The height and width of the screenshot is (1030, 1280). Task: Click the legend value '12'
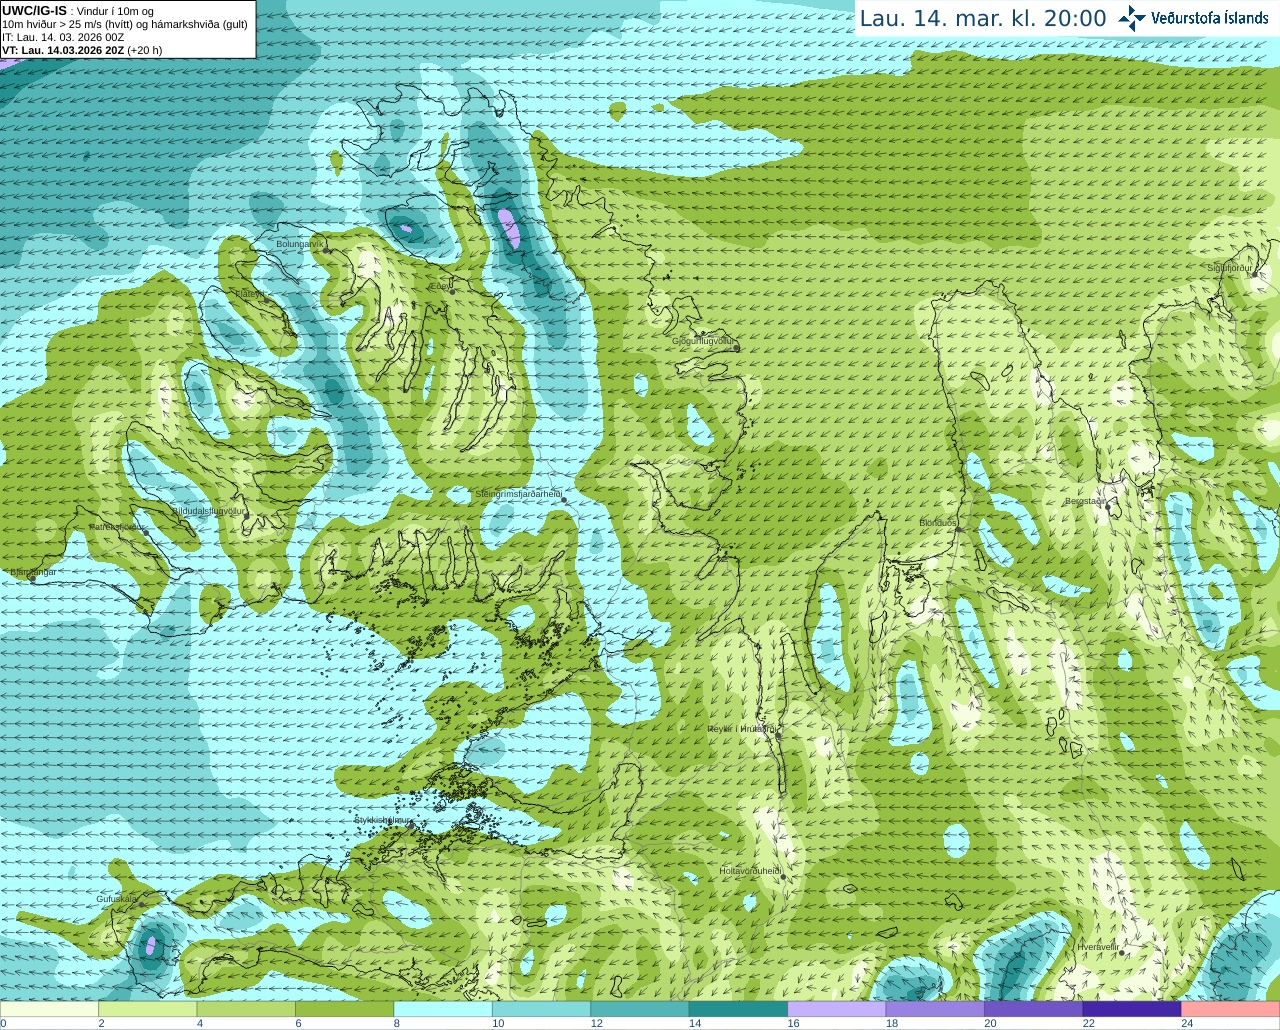coord(596,1023)
